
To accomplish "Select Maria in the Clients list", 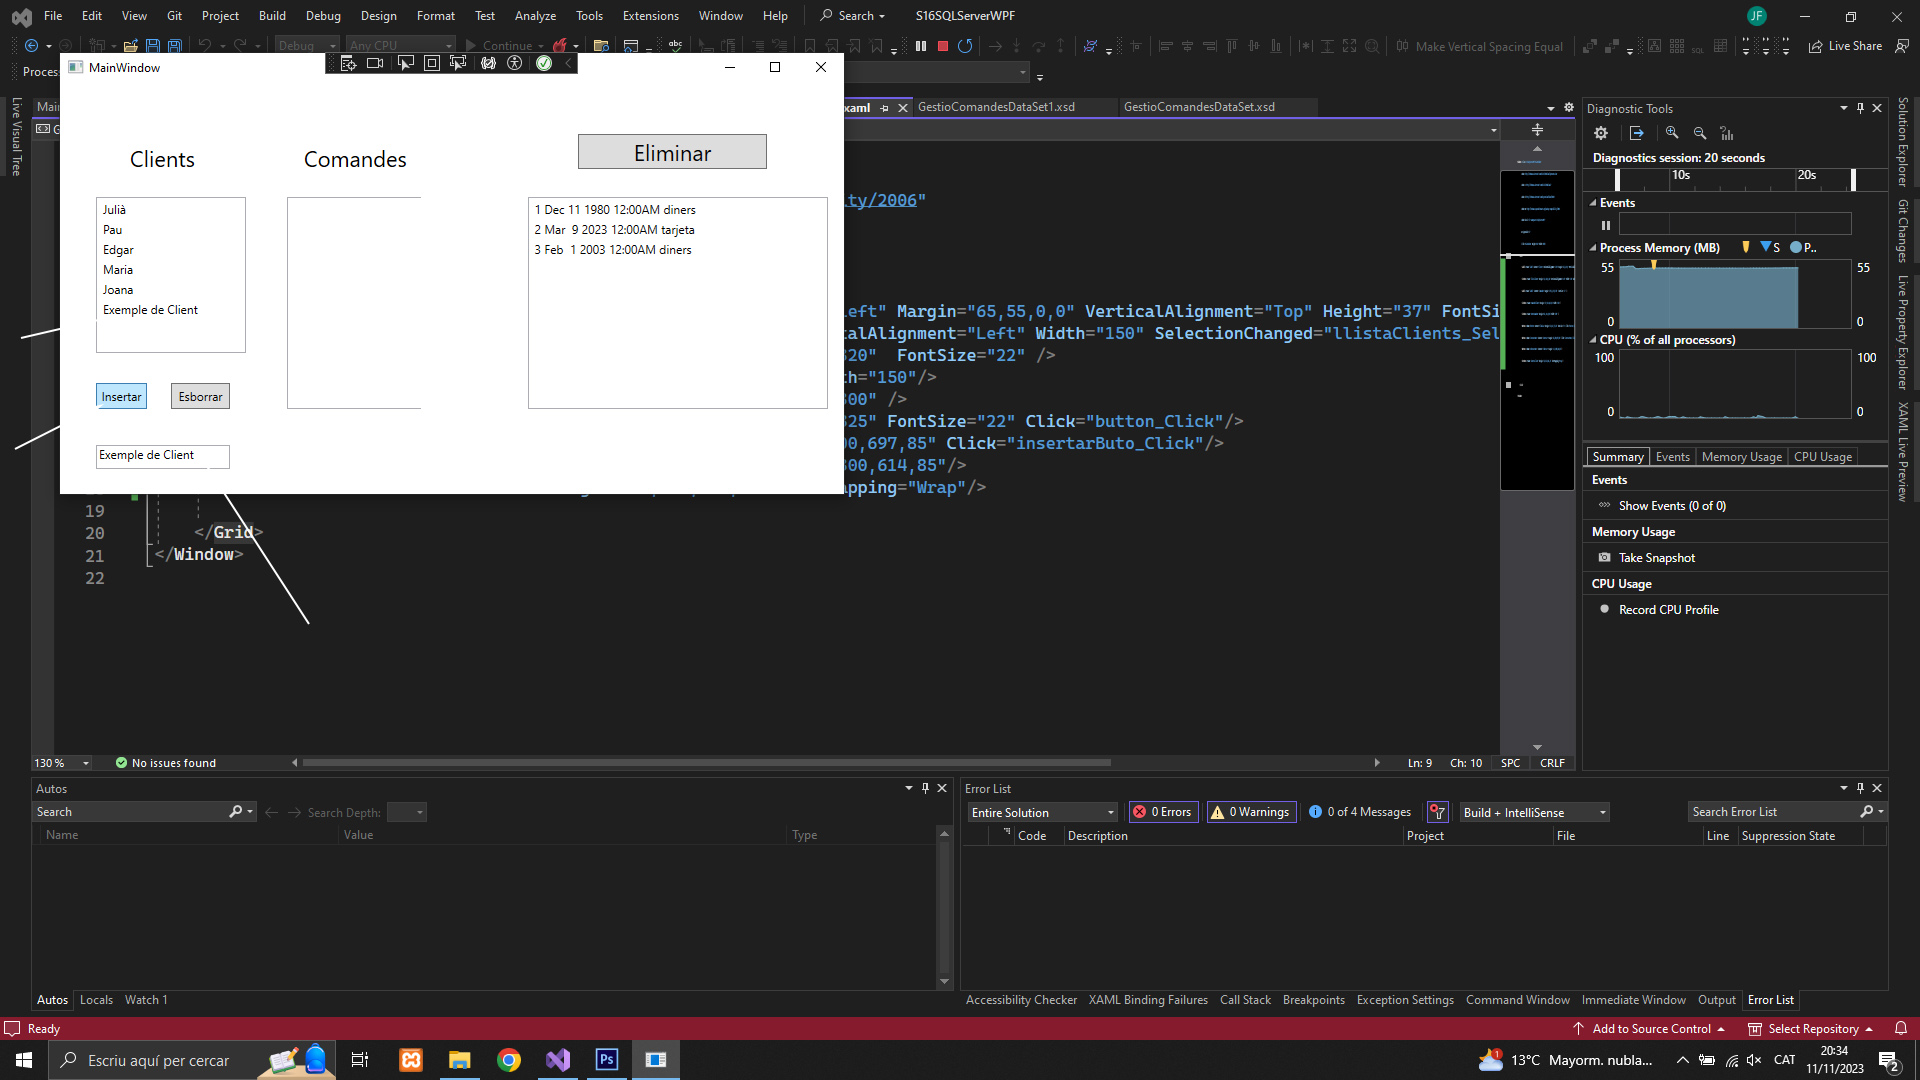I will coord(118,270).
